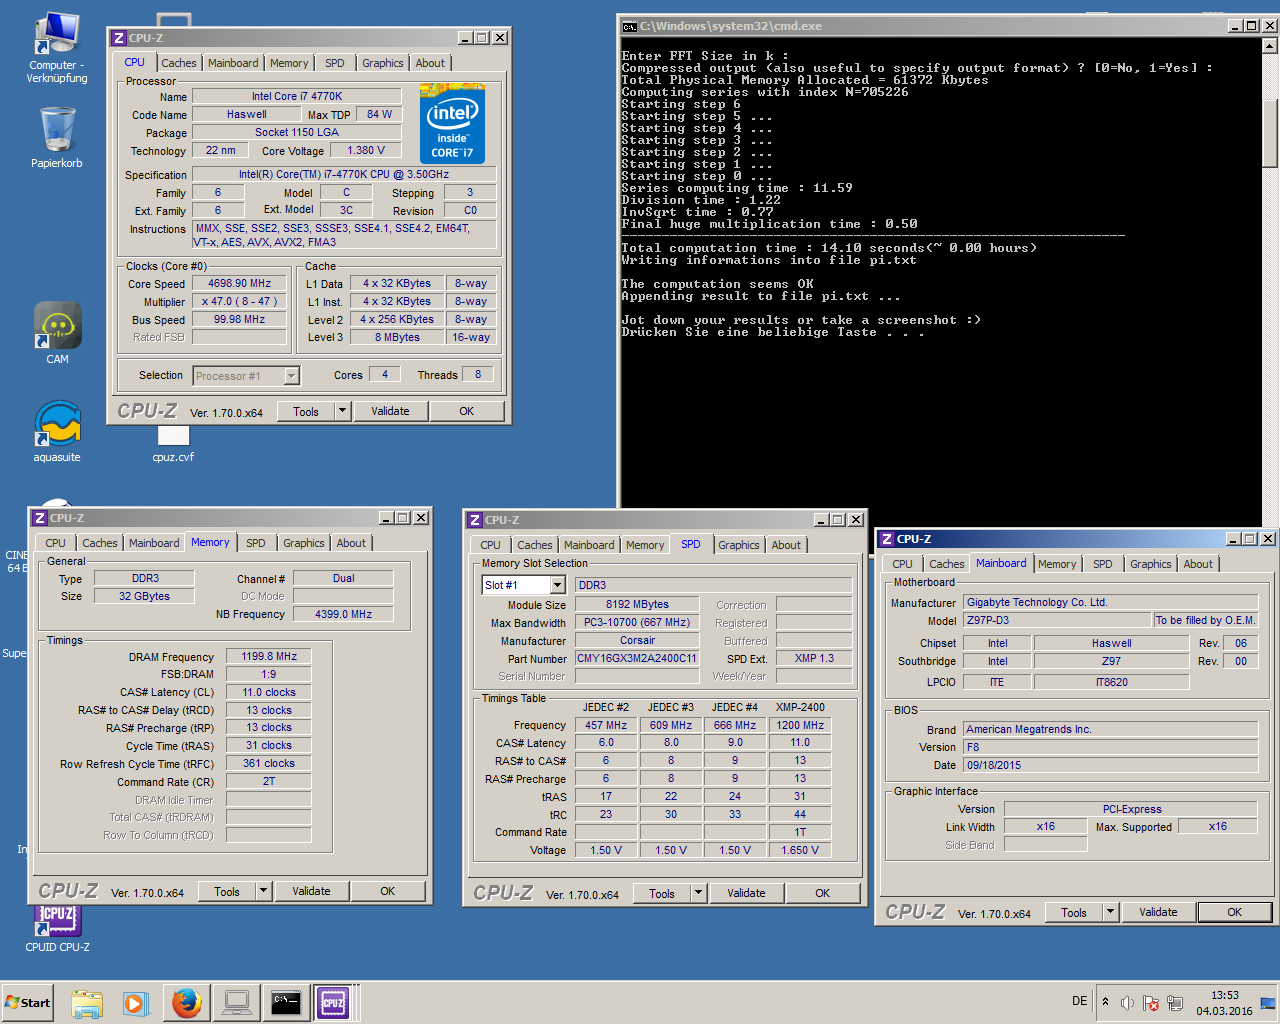Switch to Caches tab in CPU window
The height and width of the screenshot is (1024, 1280).
(179, 63)
